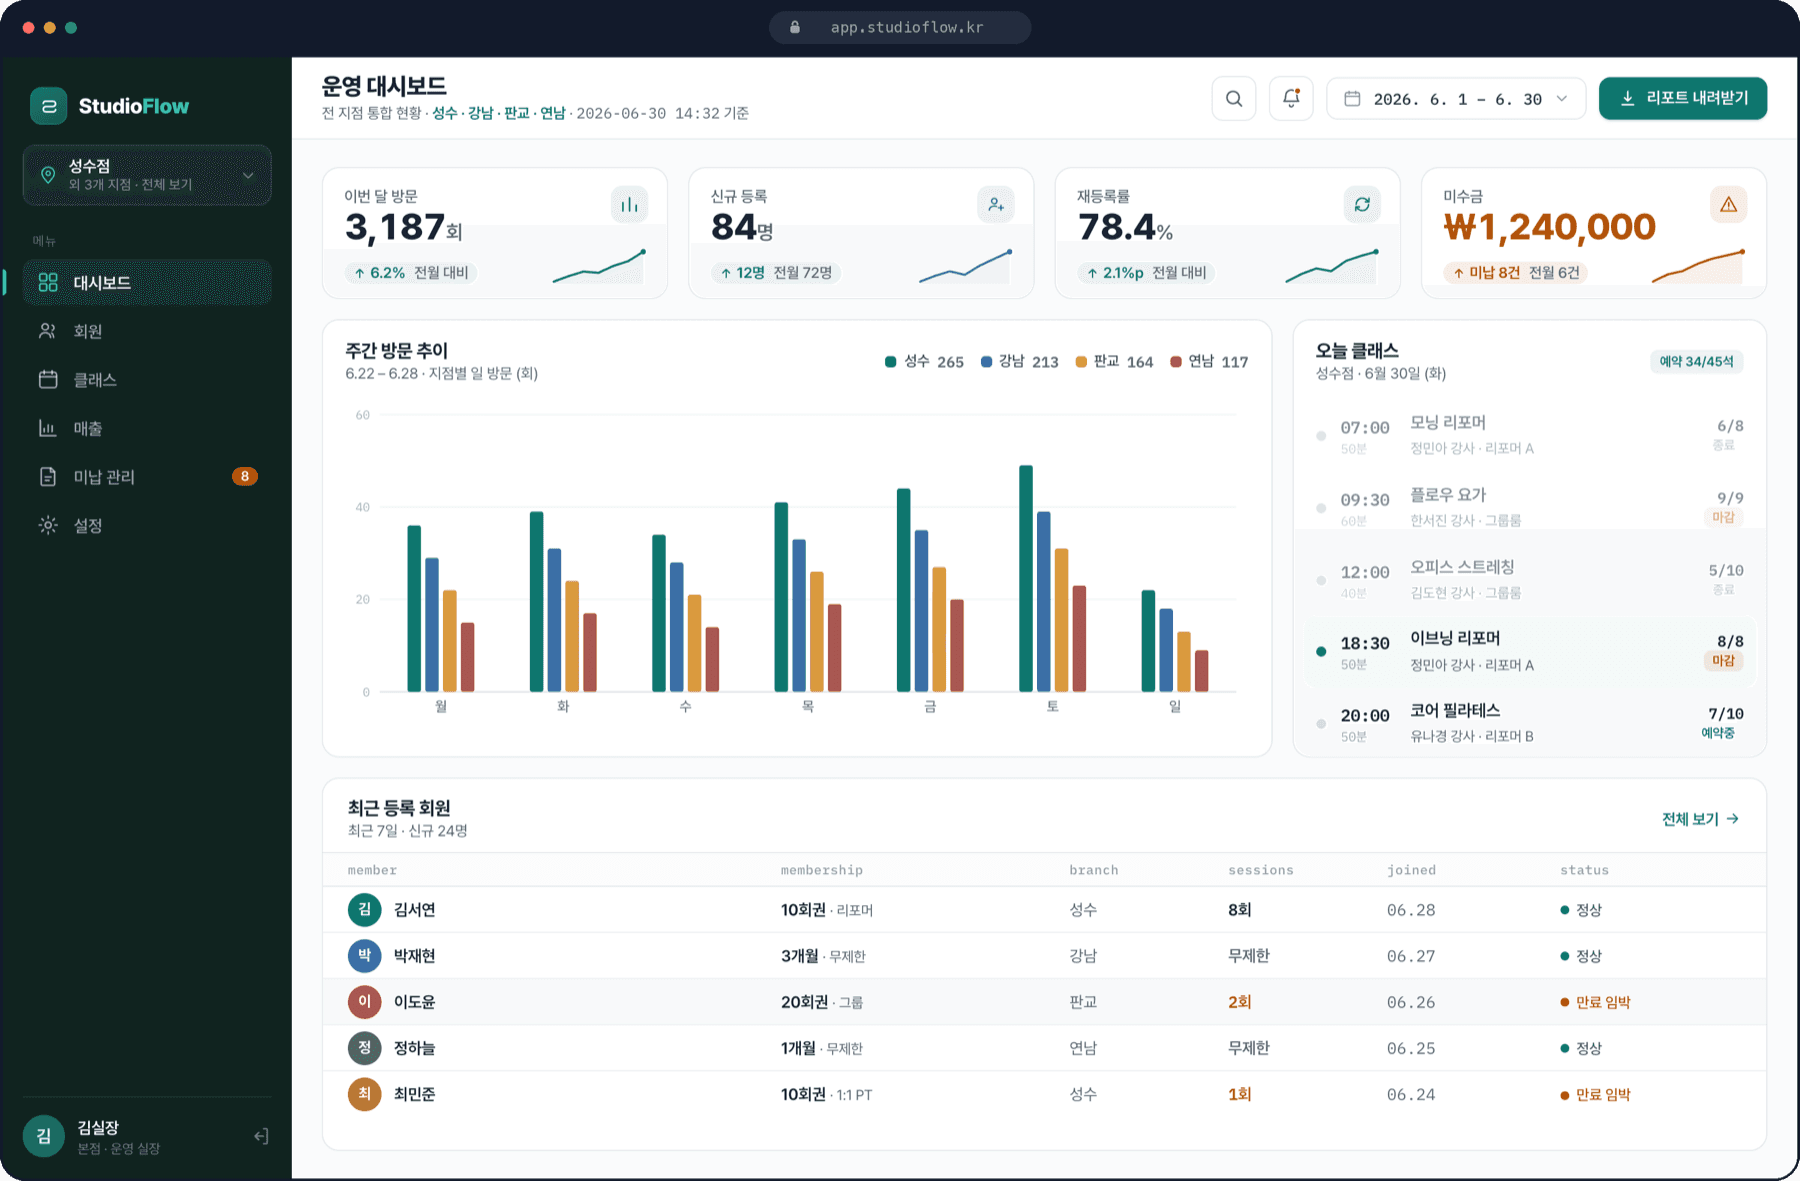Open the search icon in header

point(1233,99)
